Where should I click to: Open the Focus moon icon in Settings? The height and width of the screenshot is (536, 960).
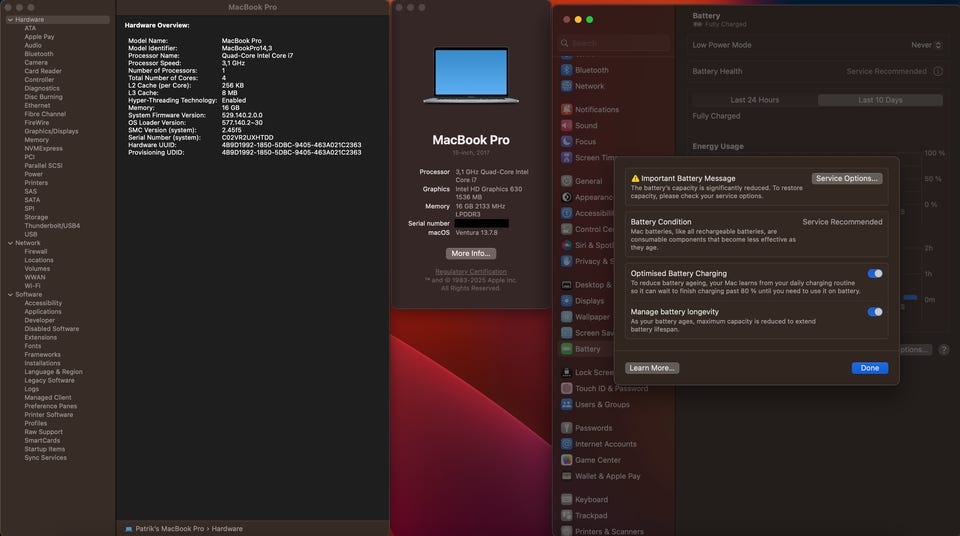coord(566,142)
